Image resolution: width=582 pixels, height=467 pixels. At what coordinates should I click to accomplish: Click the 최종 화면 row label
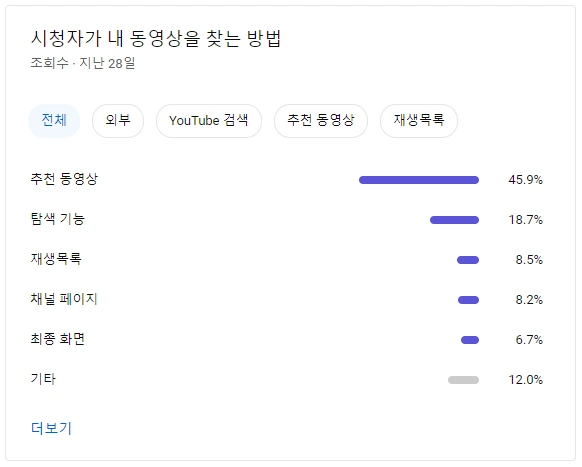point(58,339)
